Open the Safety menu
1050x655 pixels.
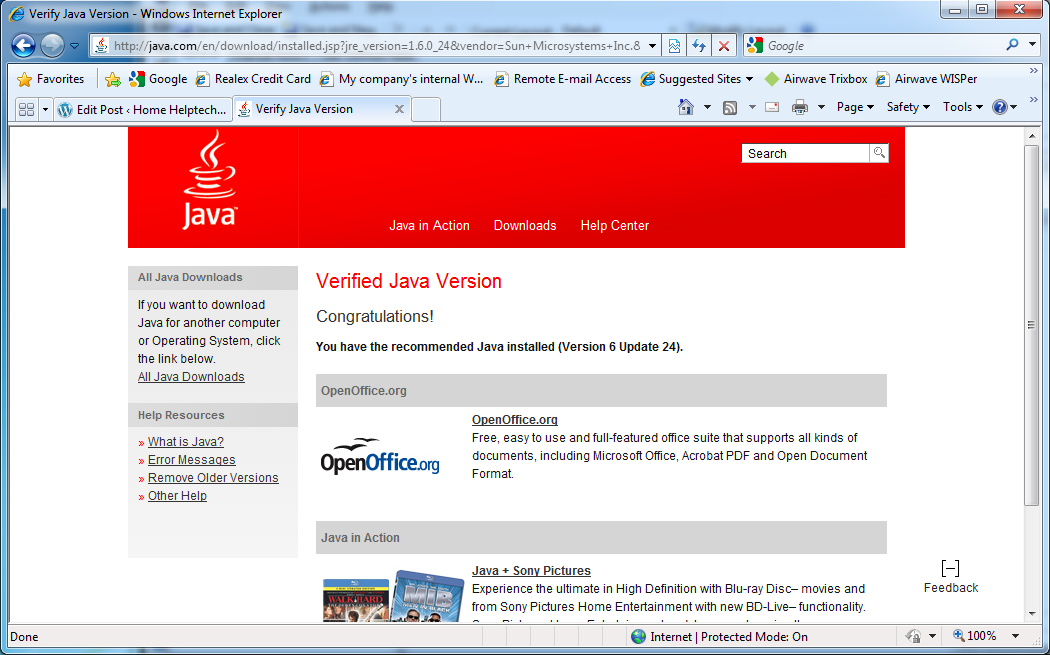(908, 107)
